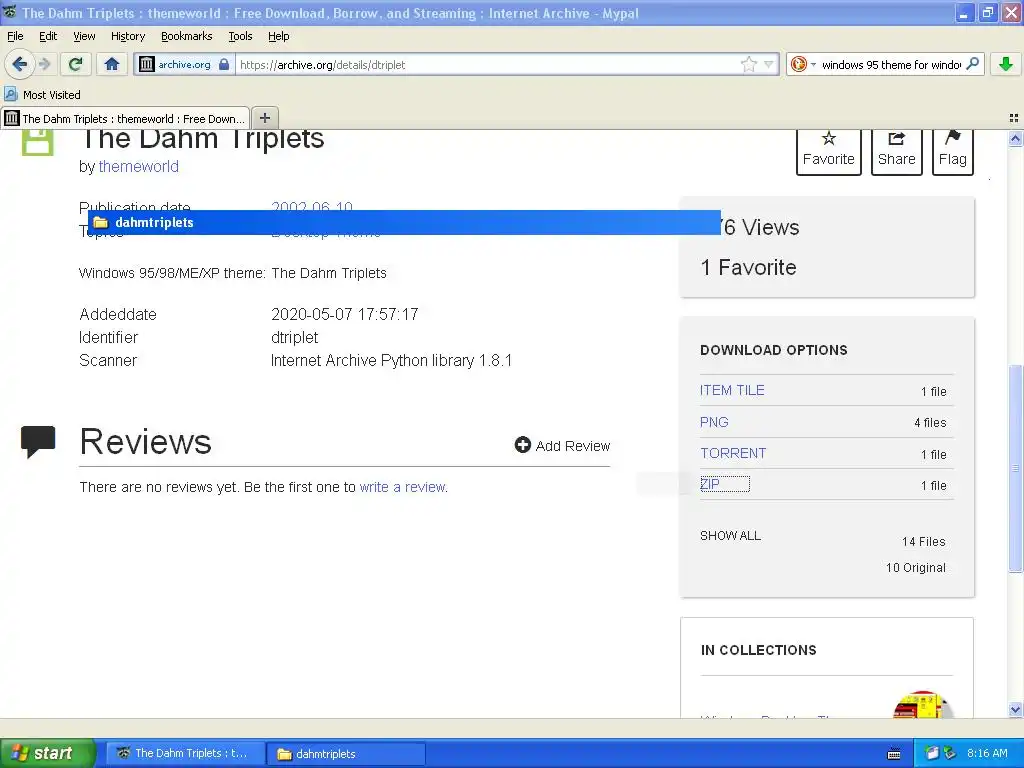Open the list all tabs button
This screenshot has height=768, width=1024.
1014,118
